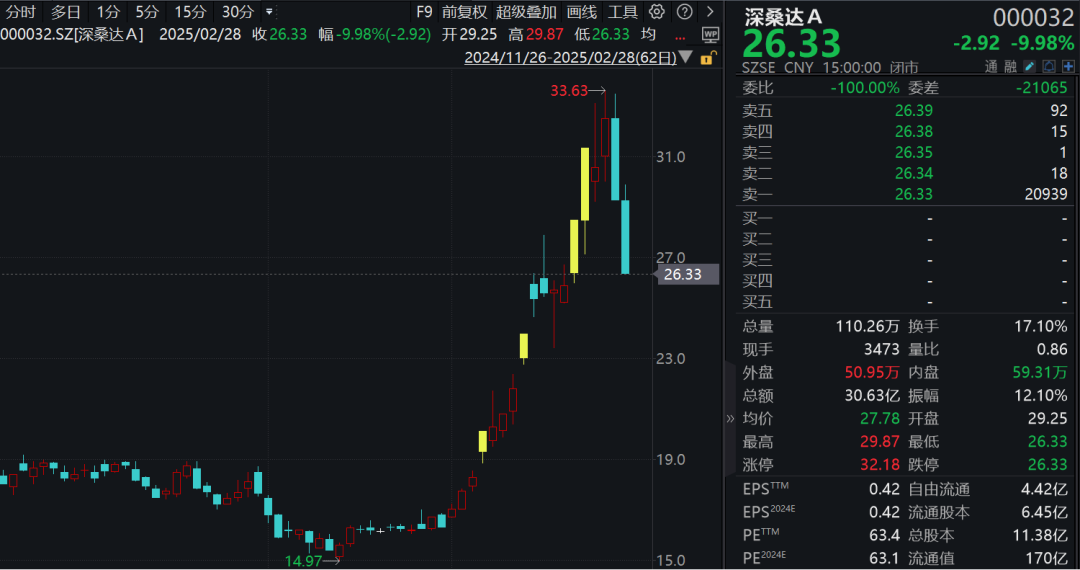Click the 卖一 volume 20939
The width and height of the screenshot is (1080, 570).
pos(1046,194)
